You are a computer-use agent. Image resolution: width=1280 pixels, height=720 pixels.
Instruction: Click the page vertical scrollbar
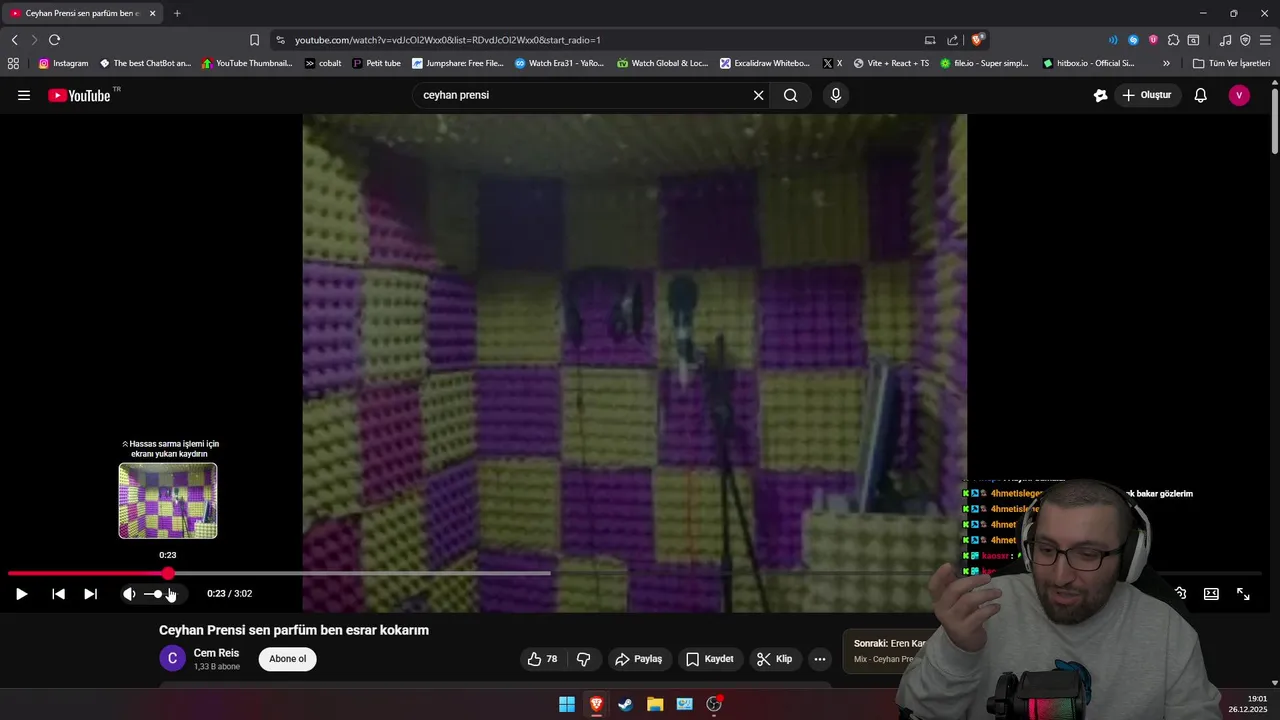[1275, 122]
